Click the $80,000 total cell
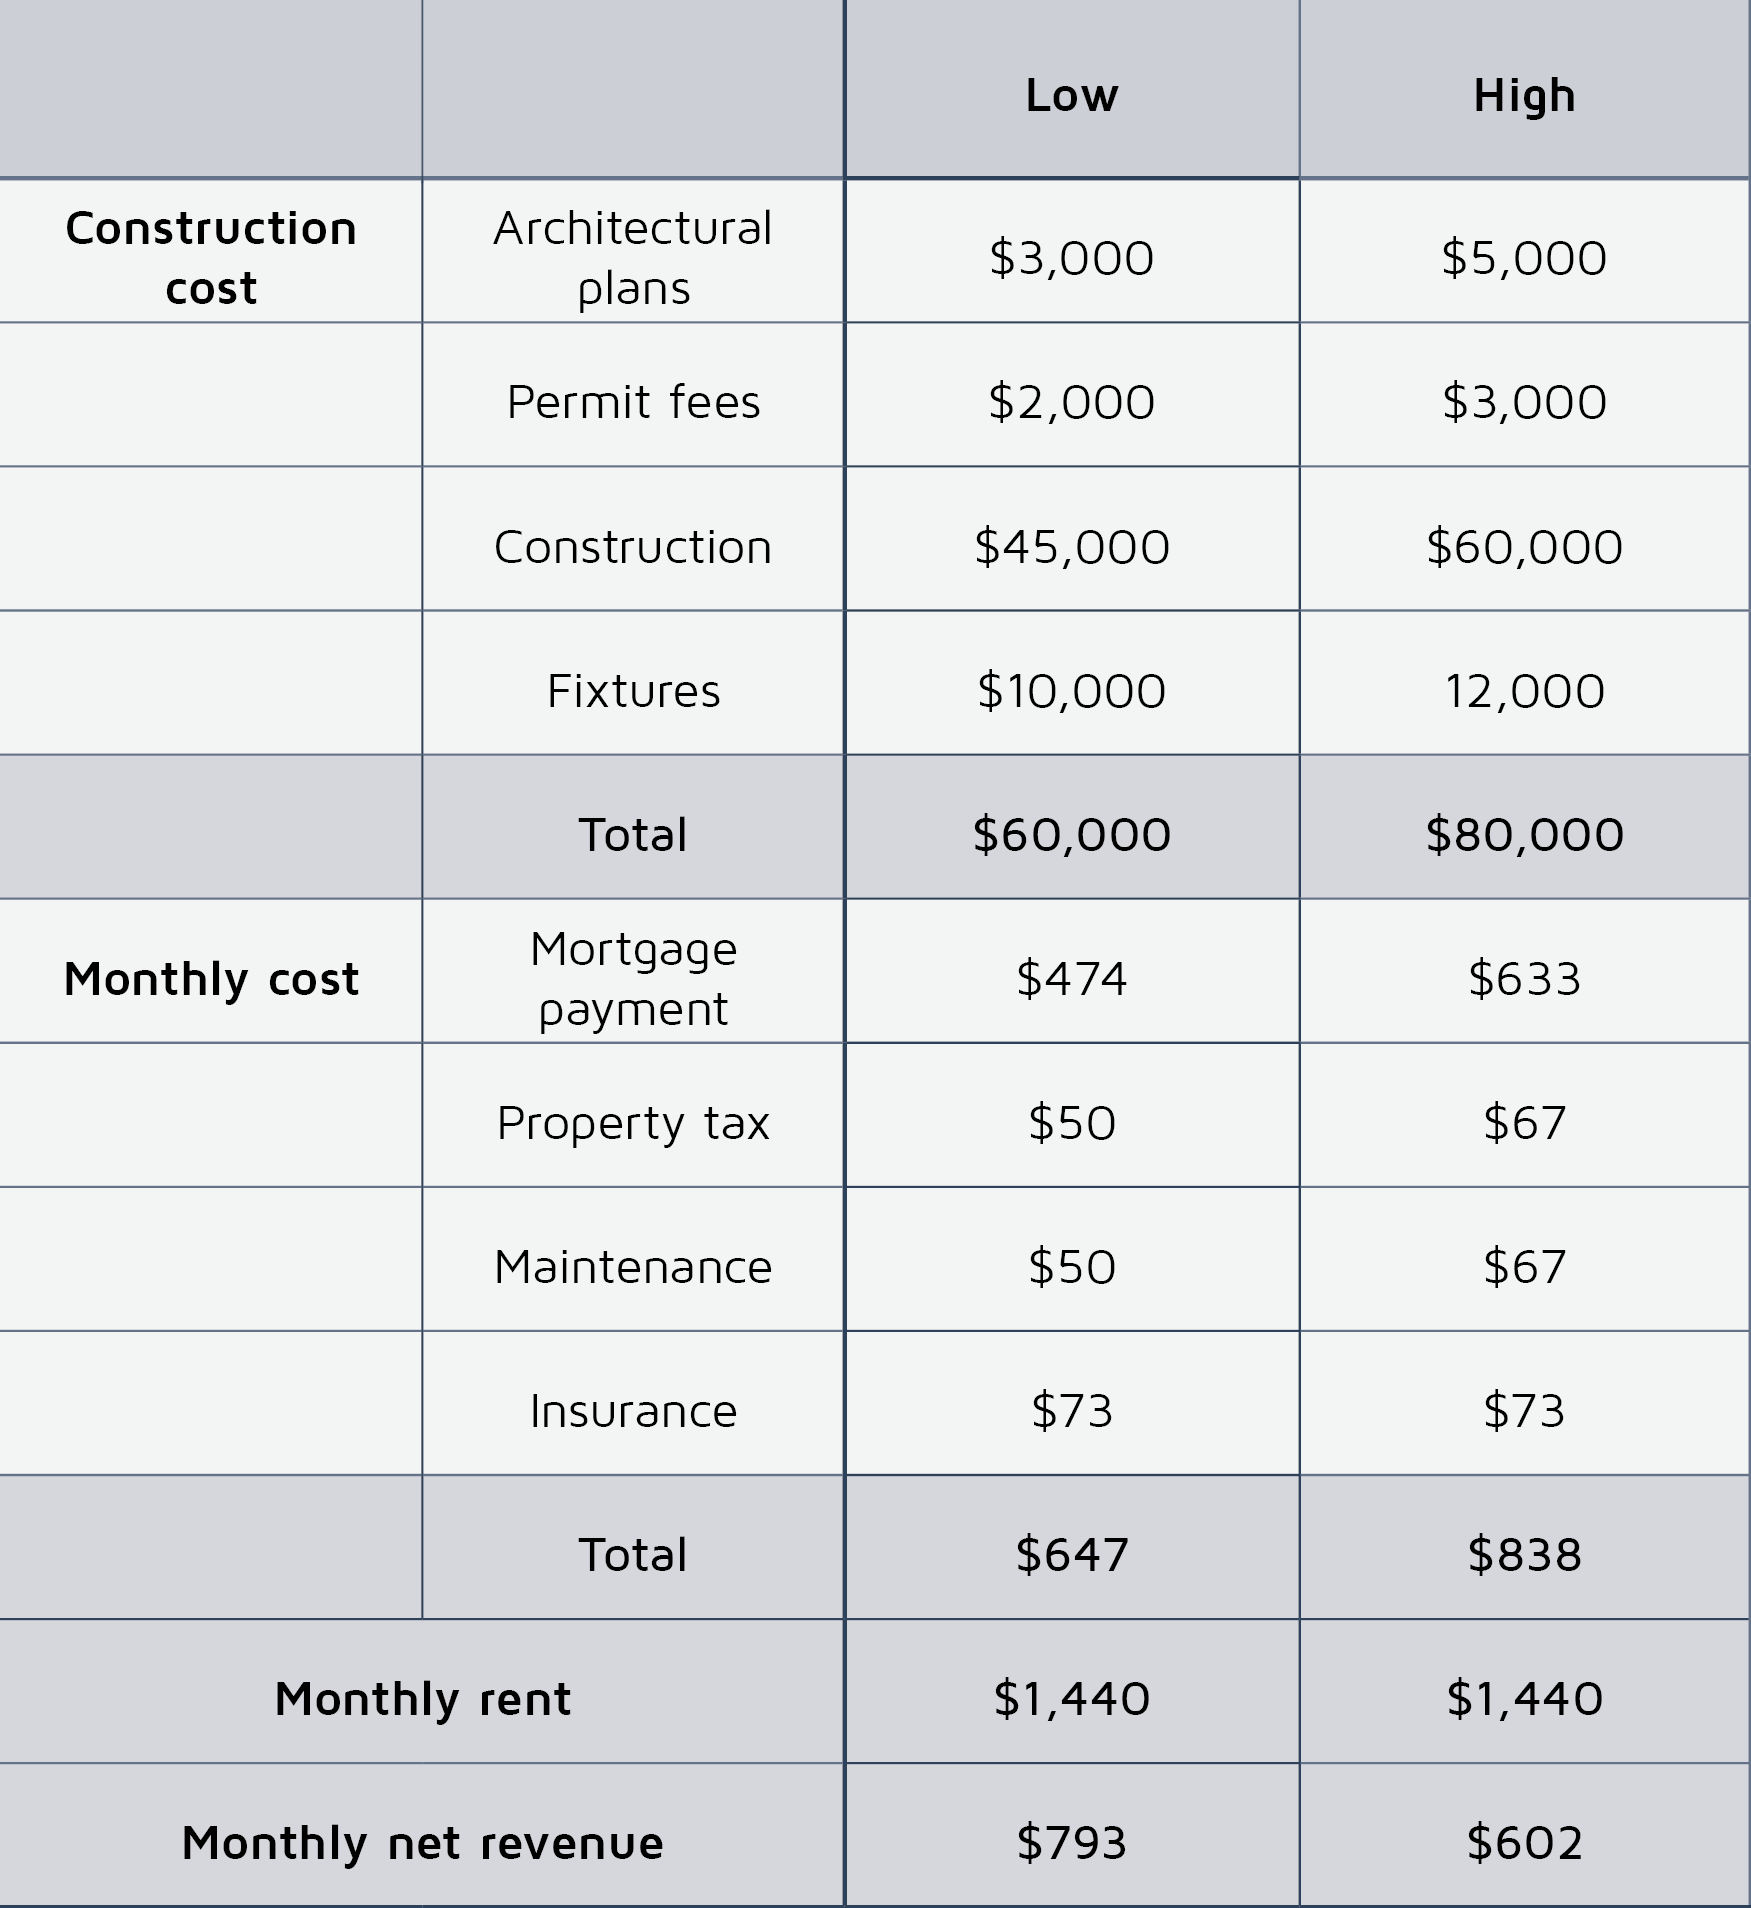Viewport: 1751px width, 1908px height. [x=1524, y=834]
